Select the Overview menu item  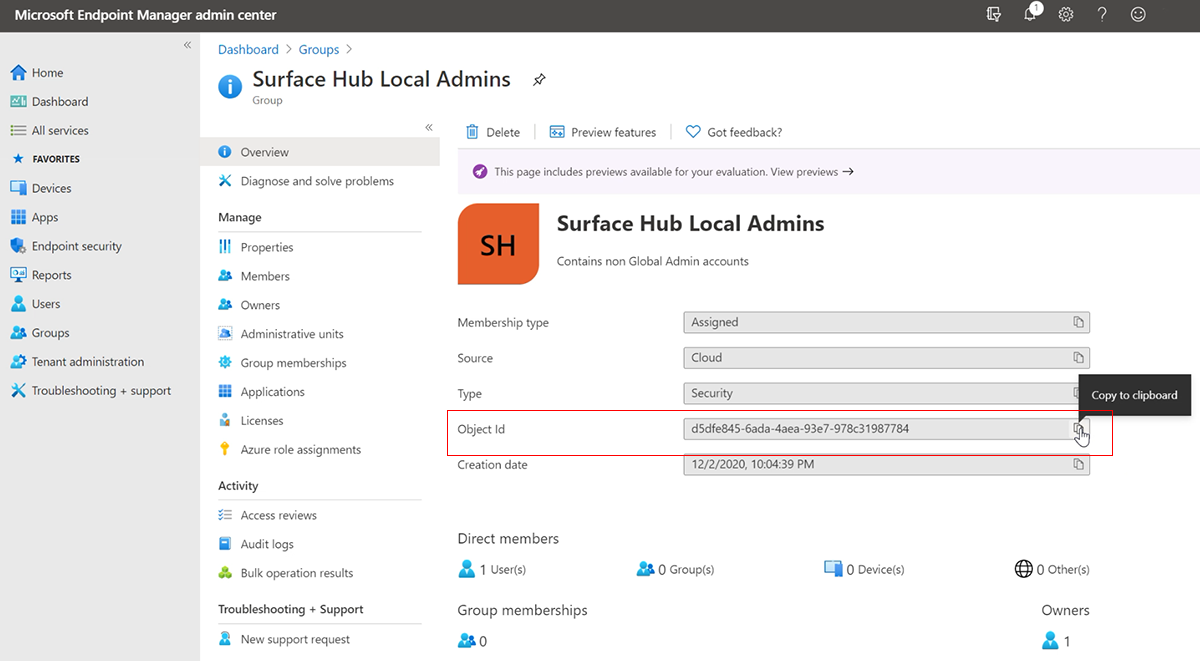coord(320,152)
